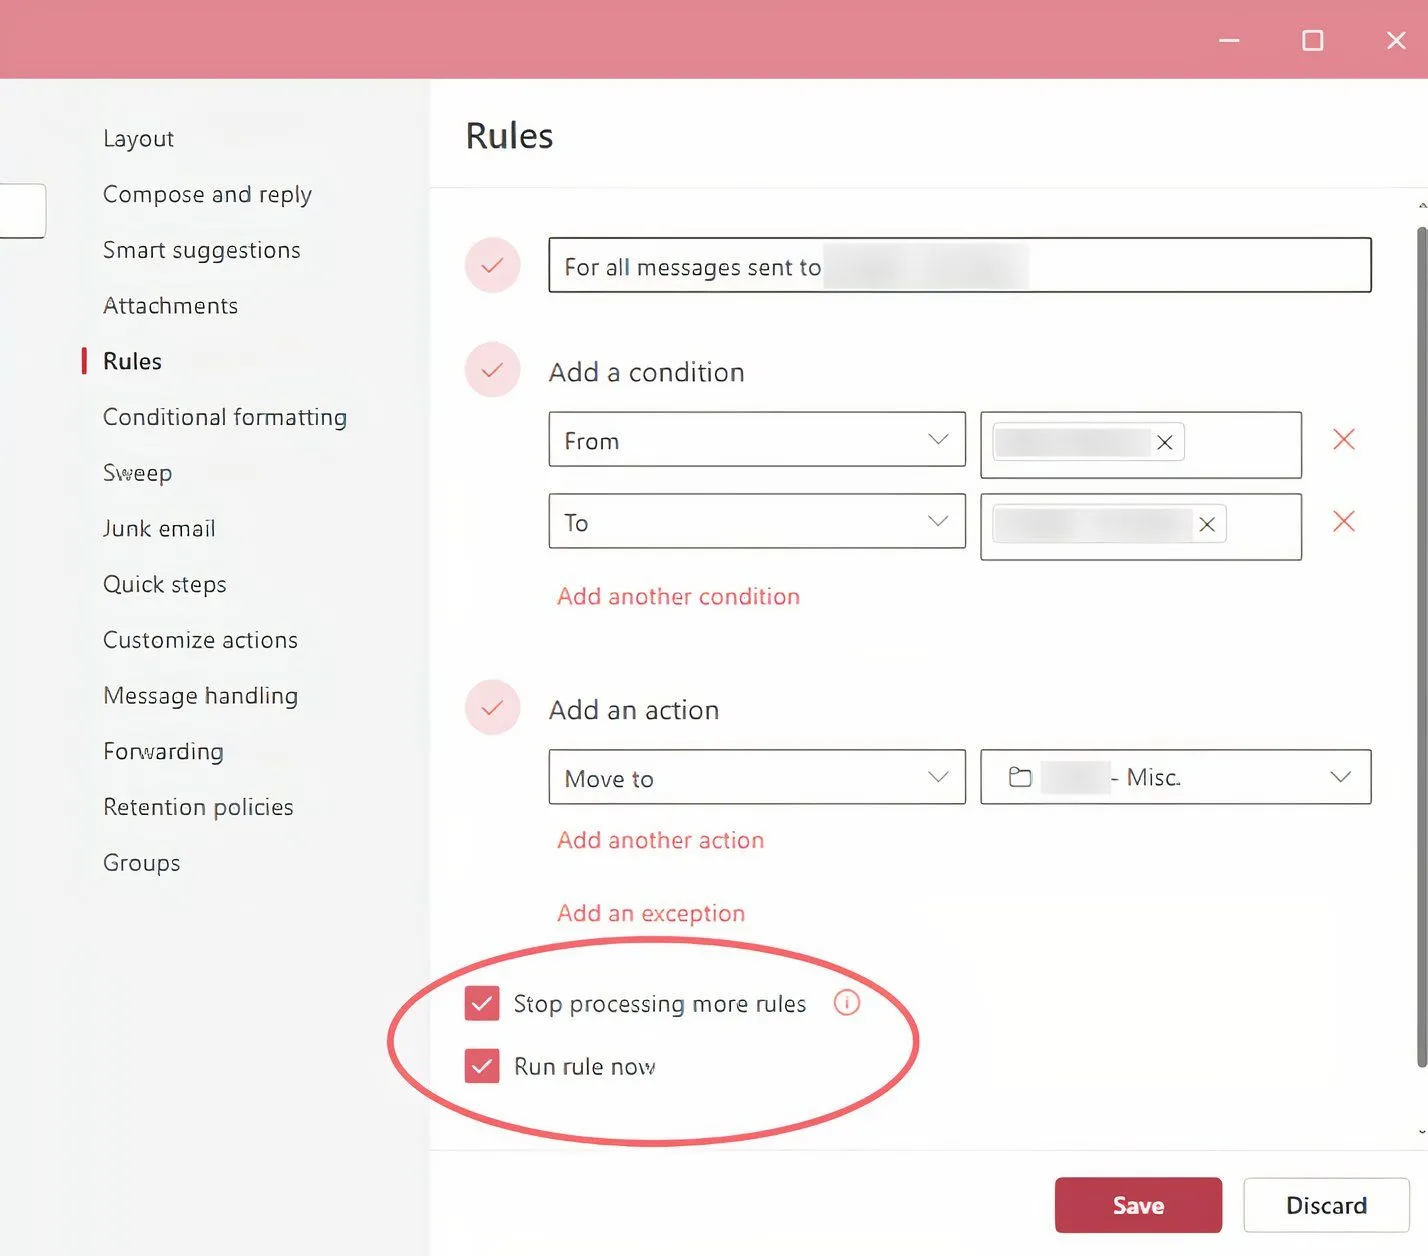Open info tooltip for stop processing more rules
This screenshot has height=1256, width=1428.
[846, 1003]
